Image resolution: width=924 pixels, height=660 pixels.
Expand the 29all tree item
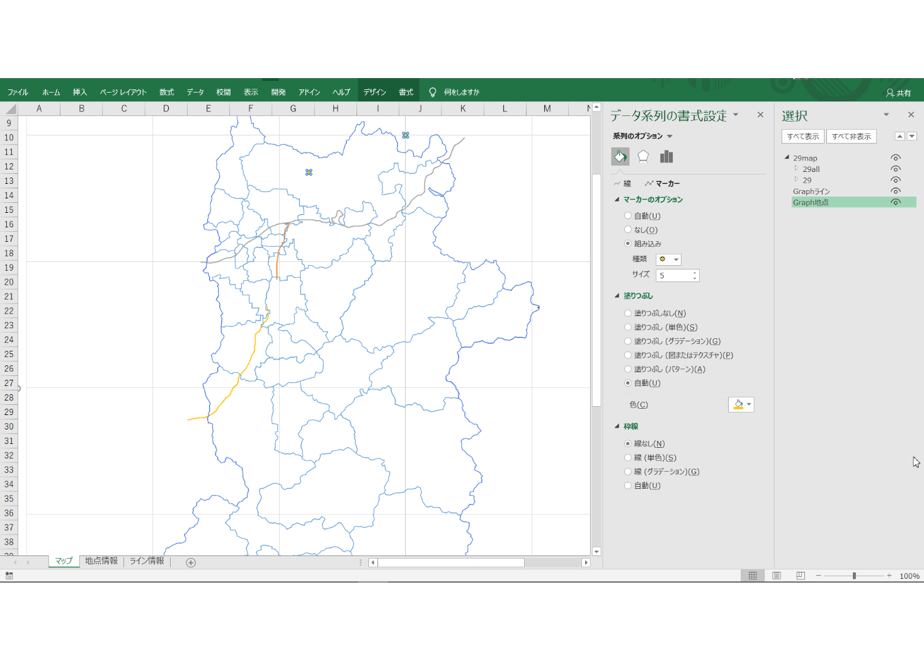click(x=796, y=169)
